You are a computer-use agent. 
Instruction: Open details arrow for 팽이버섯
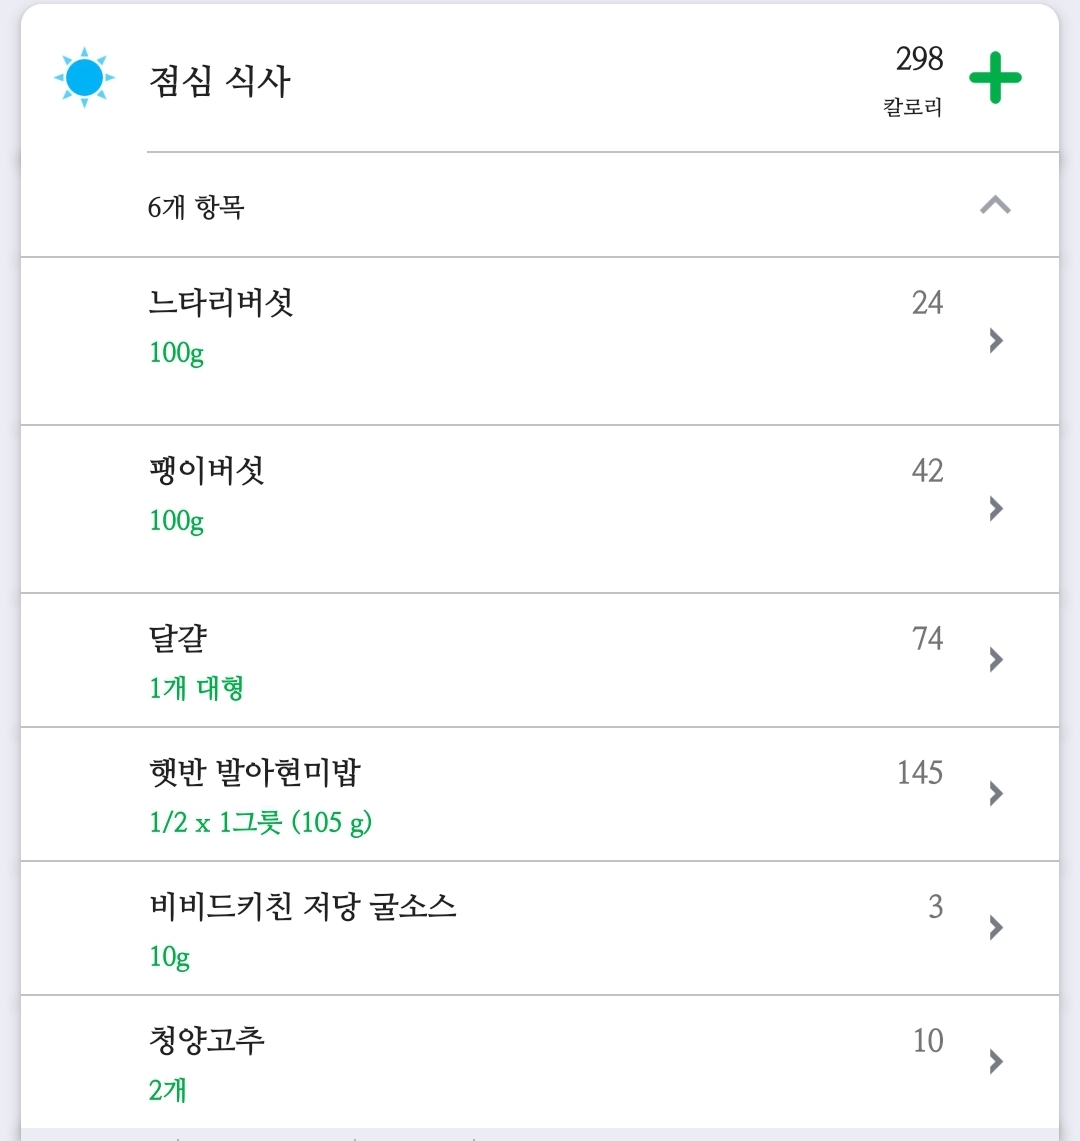tap(995, 509)
